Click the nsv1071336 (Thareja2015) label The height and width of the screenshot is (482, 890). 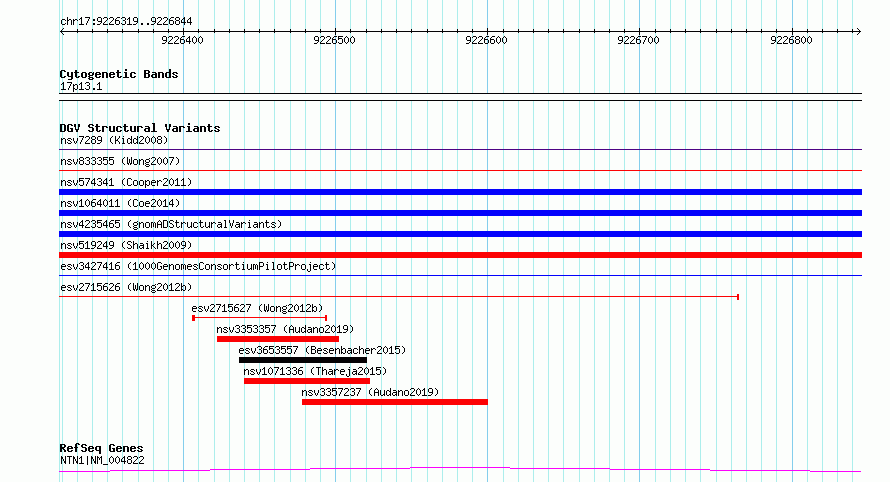[x=315, y=371]
